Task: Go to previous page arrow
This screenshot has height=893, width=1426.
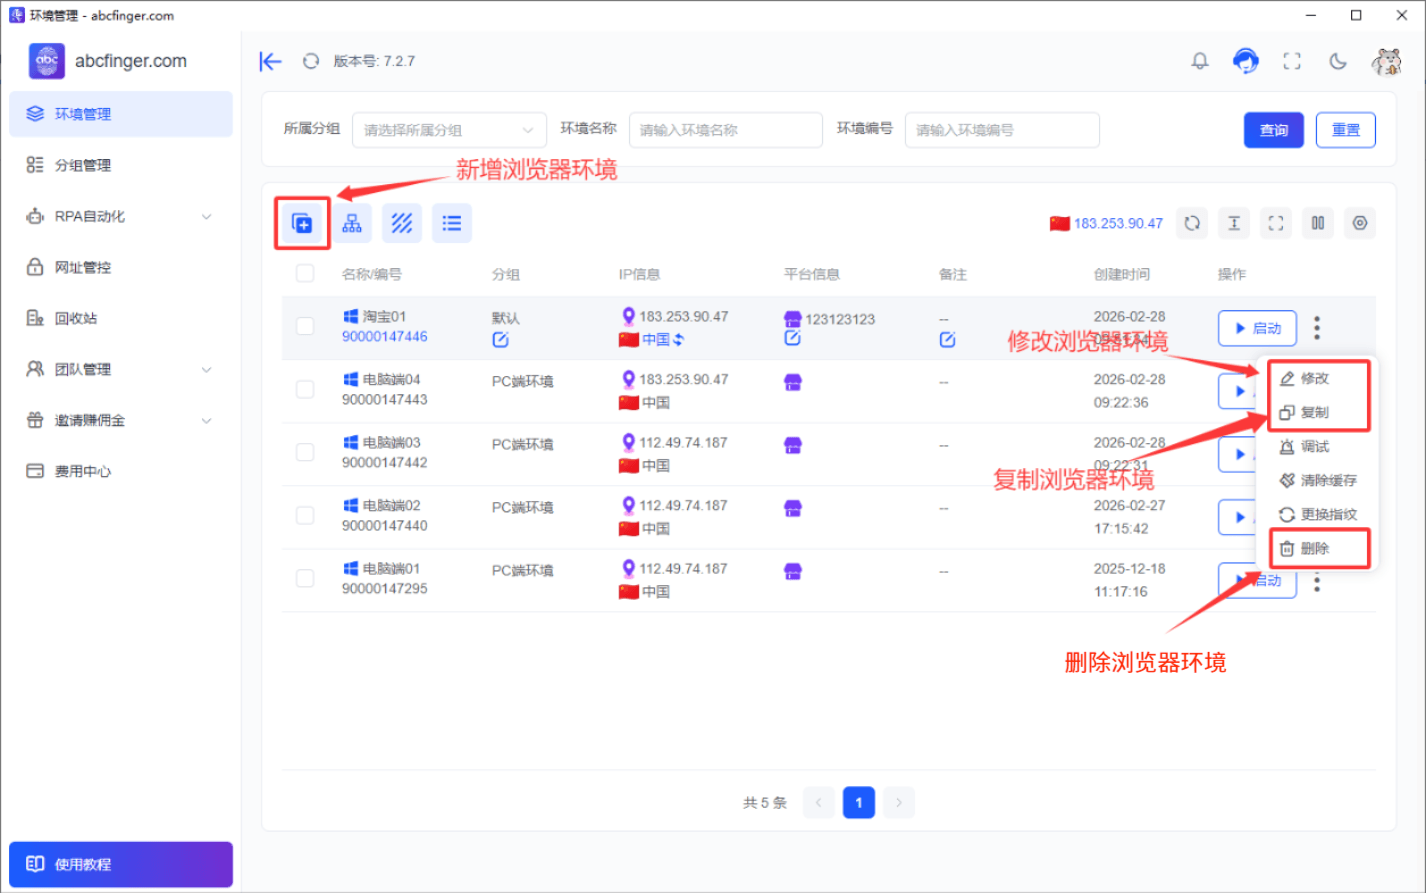Action: pos(818,802)
